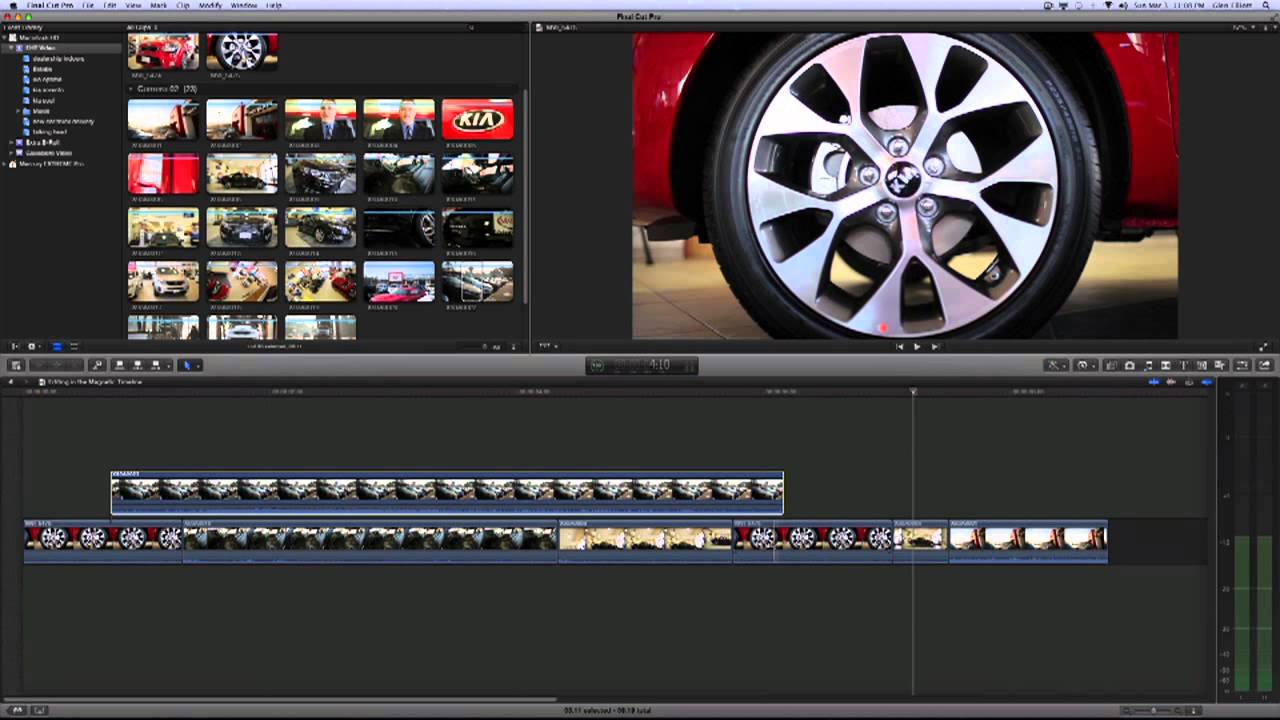The image size is (1280, 720).
Task: Open the enhancement magic wand menu
Action: coord(1054,366)
